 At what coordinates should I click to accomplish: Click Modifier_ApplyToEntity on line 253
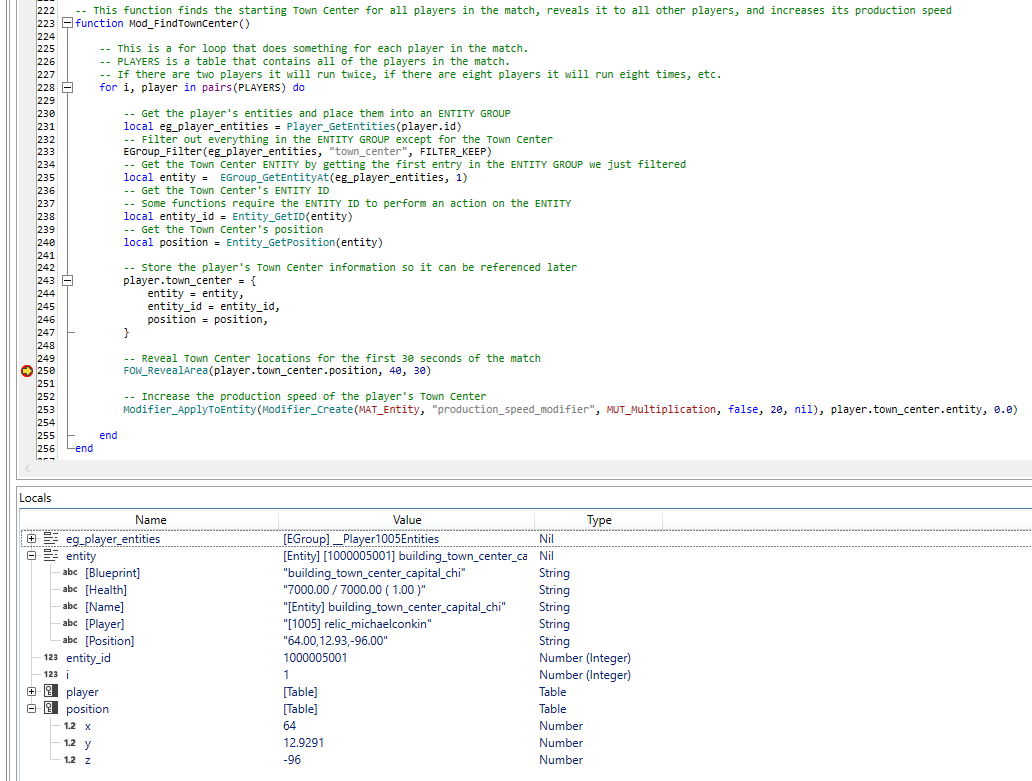click(190, 409)
